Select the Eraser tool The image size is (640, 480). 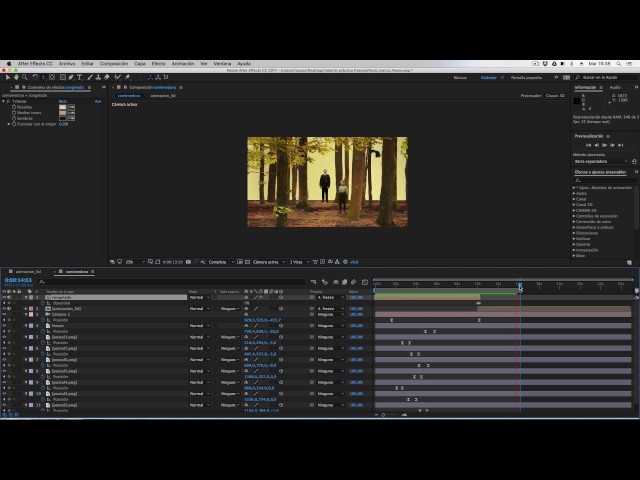[107, 77]
